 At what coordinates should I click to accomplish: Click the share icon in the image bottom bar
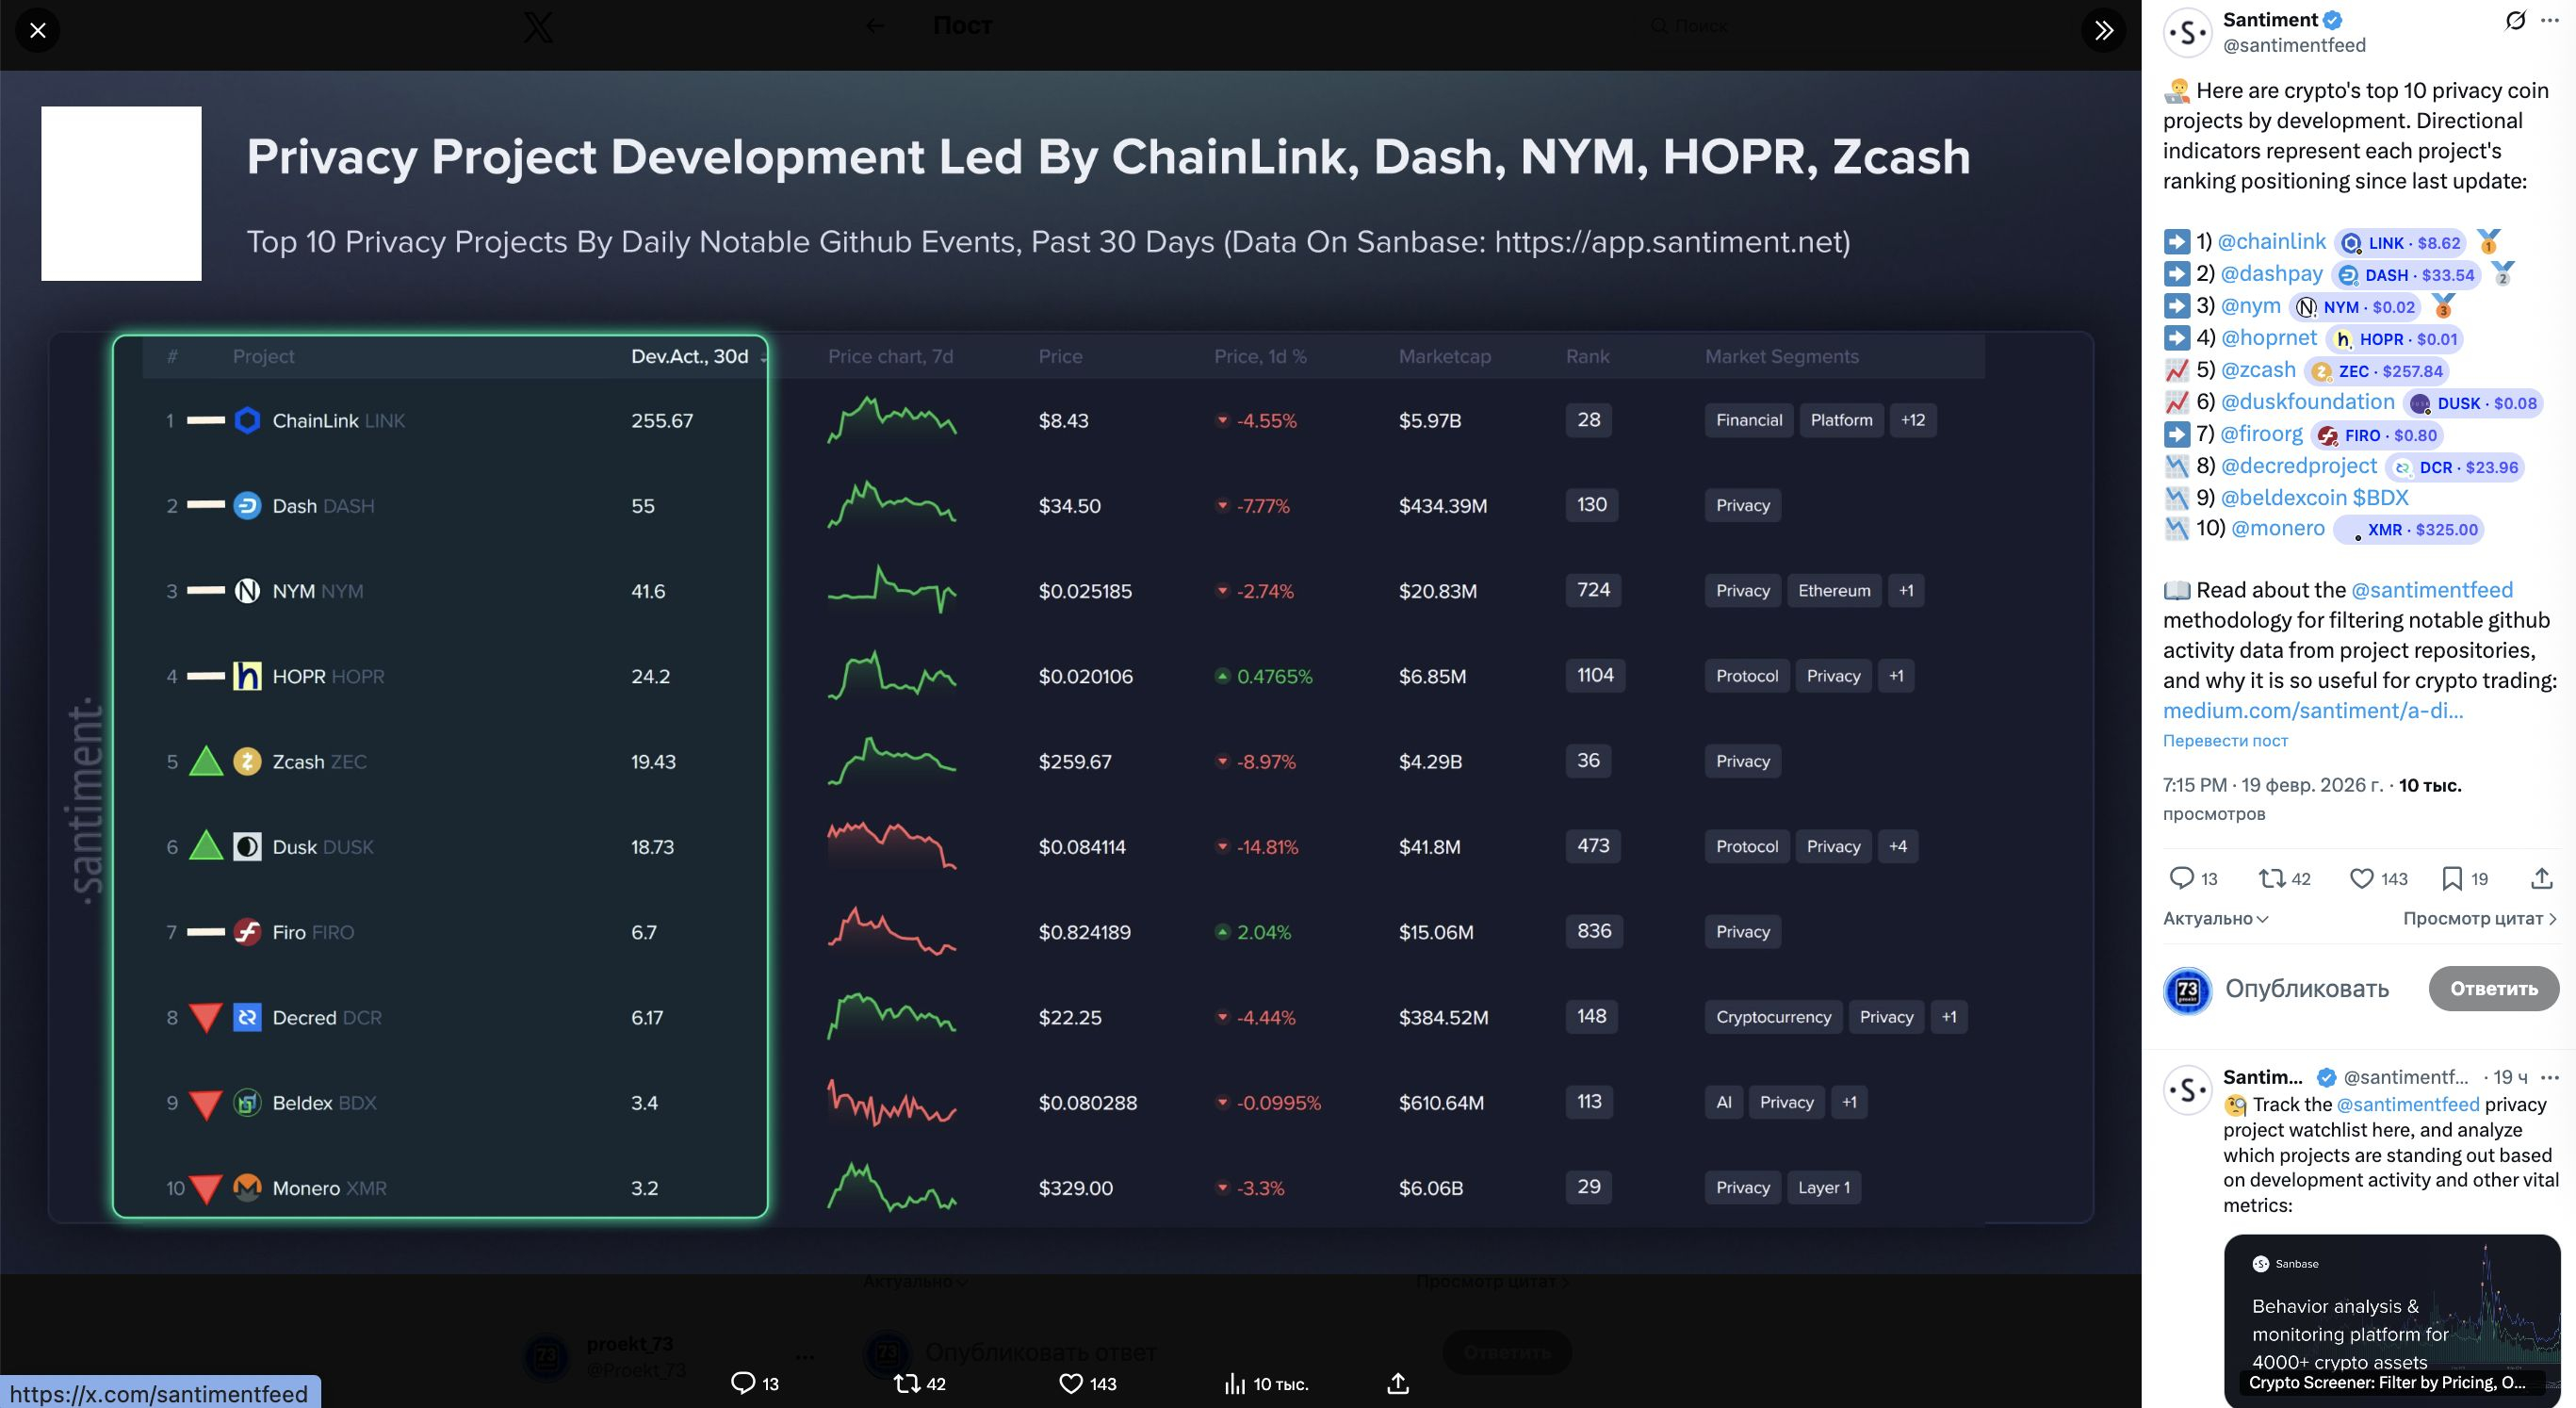tap(1398, 1384)
